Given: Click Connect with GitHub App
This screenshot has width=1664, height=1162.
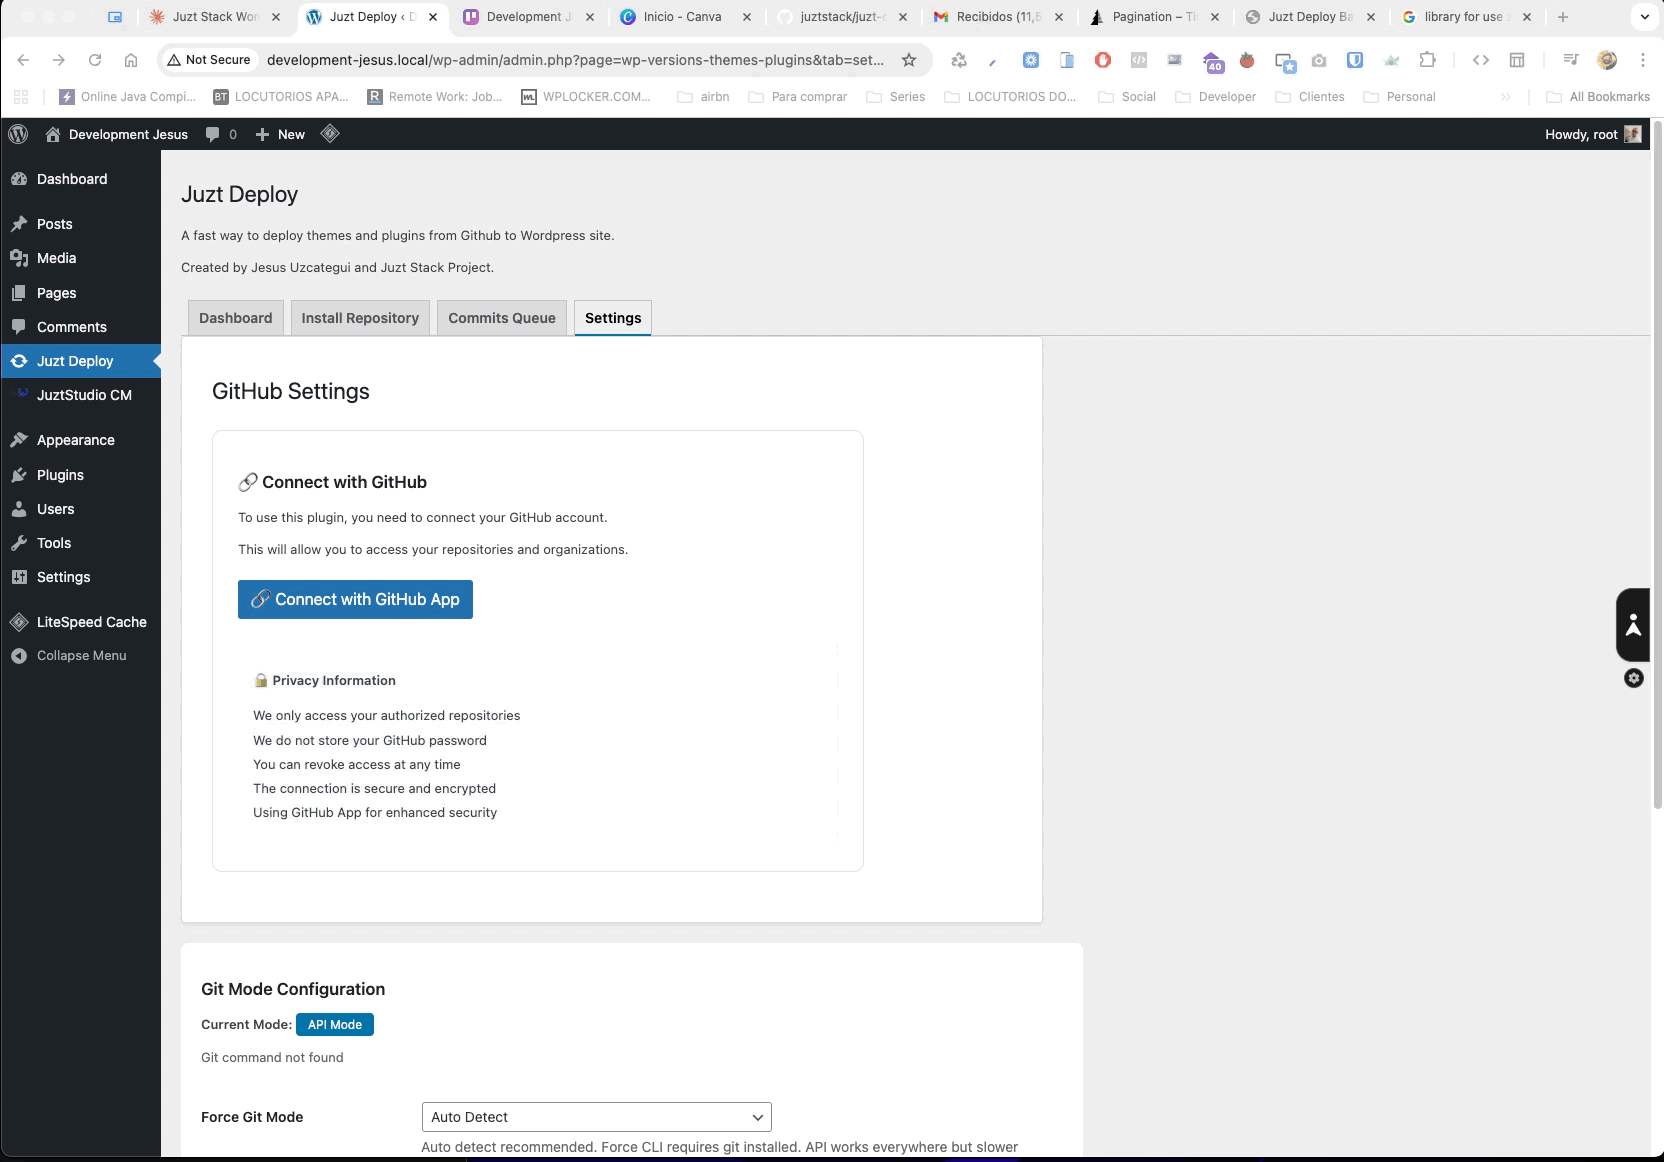Looking at the screenshot, I should 355,599.
